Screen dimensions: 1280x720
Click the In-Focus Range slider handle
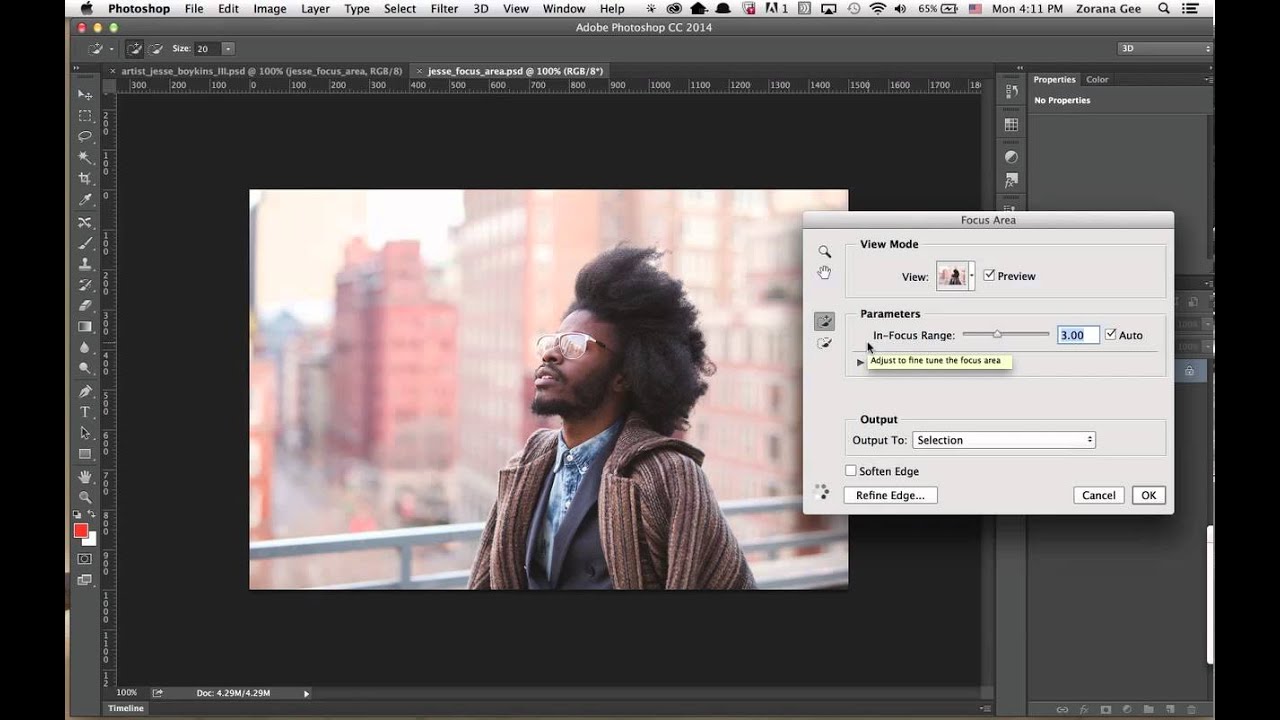997,334
